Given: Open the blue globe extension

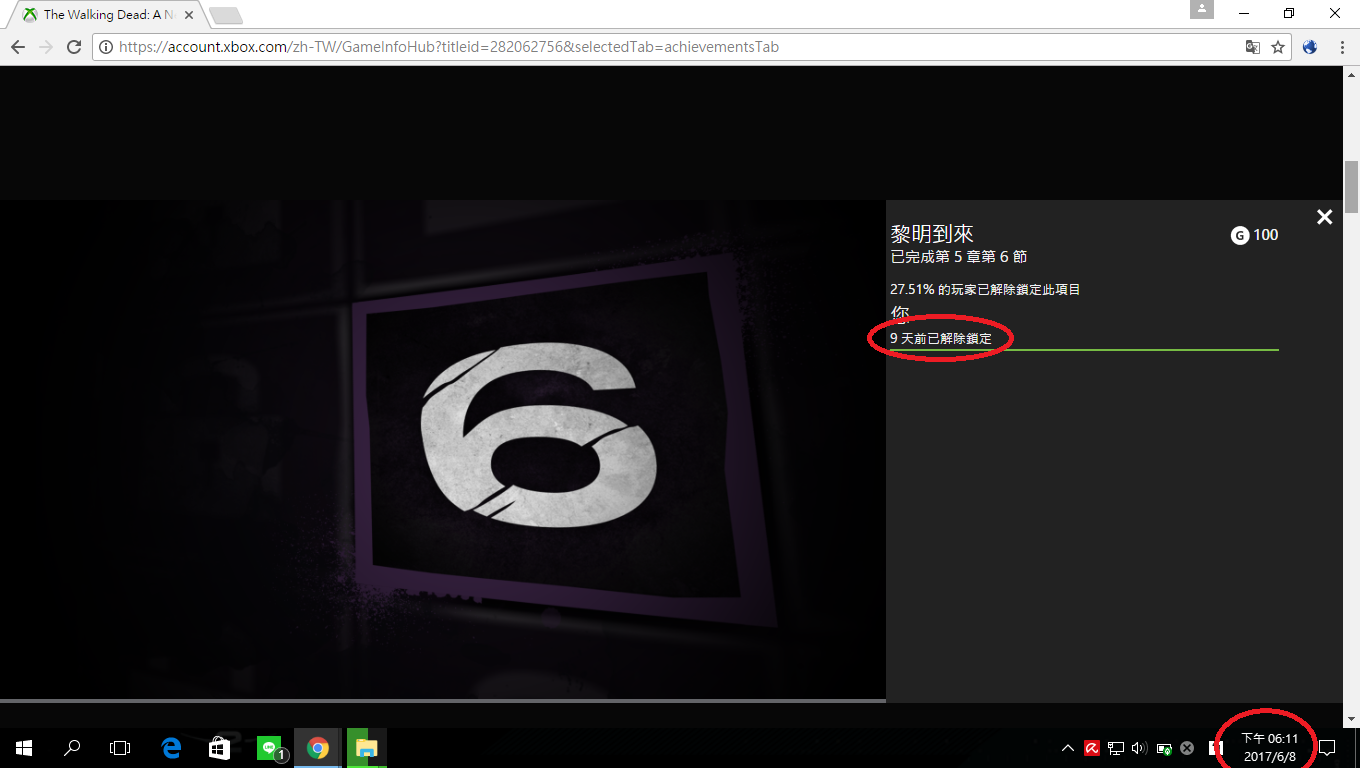Looking at the screenshot, I should [x=1311, y=47].
